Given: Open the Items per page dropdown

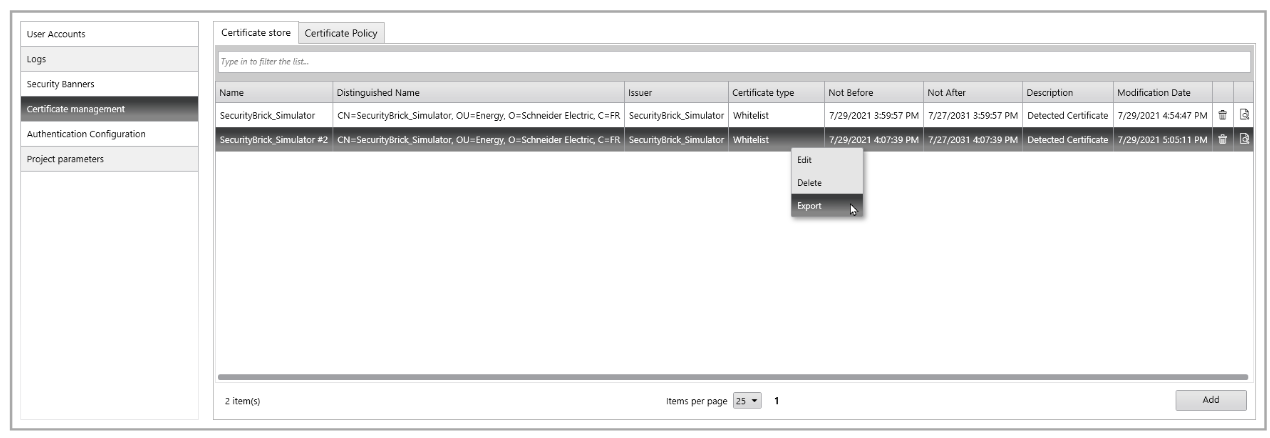Looking at the screenshot, I should (x=747, y=401).
